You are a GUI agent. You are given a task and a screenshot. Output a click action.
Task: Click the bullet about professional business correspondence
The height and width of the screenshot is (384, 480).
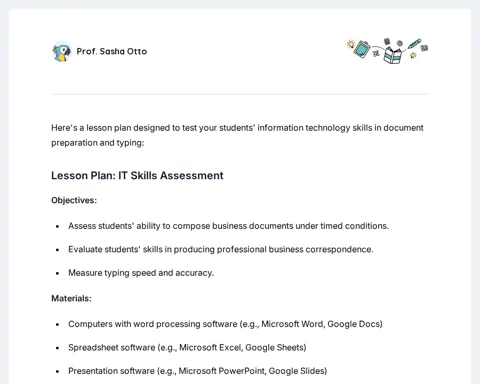(221, 249)
